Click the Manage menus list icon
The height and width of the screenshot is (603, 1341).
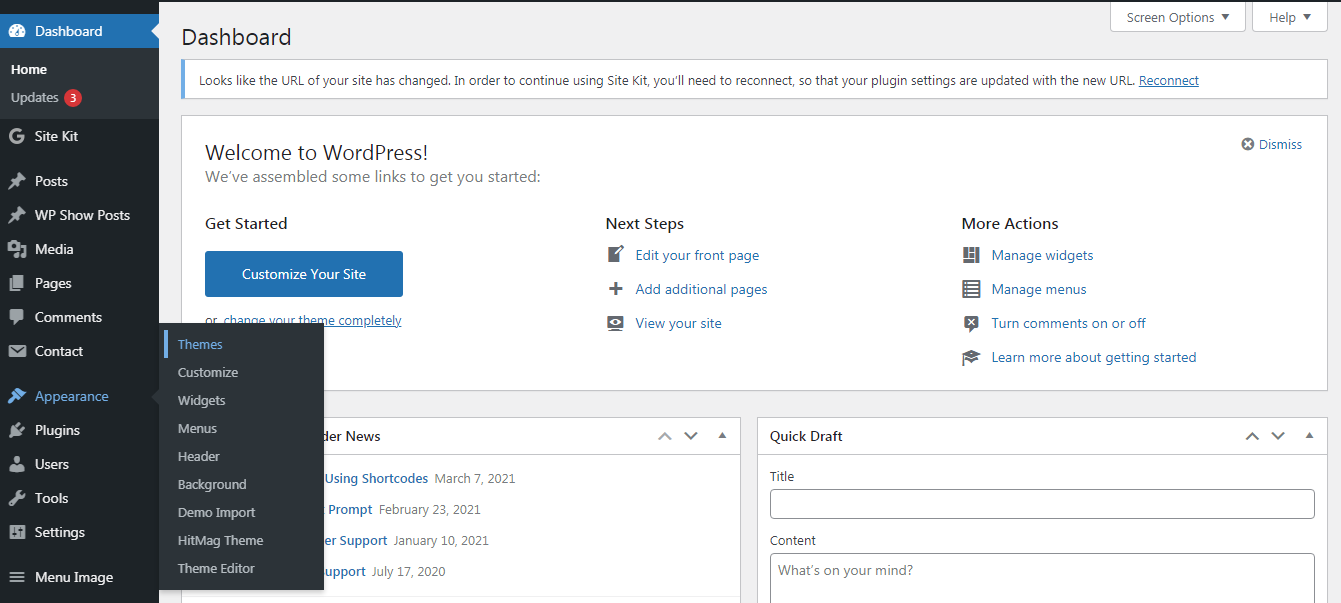tap(971, 289)
